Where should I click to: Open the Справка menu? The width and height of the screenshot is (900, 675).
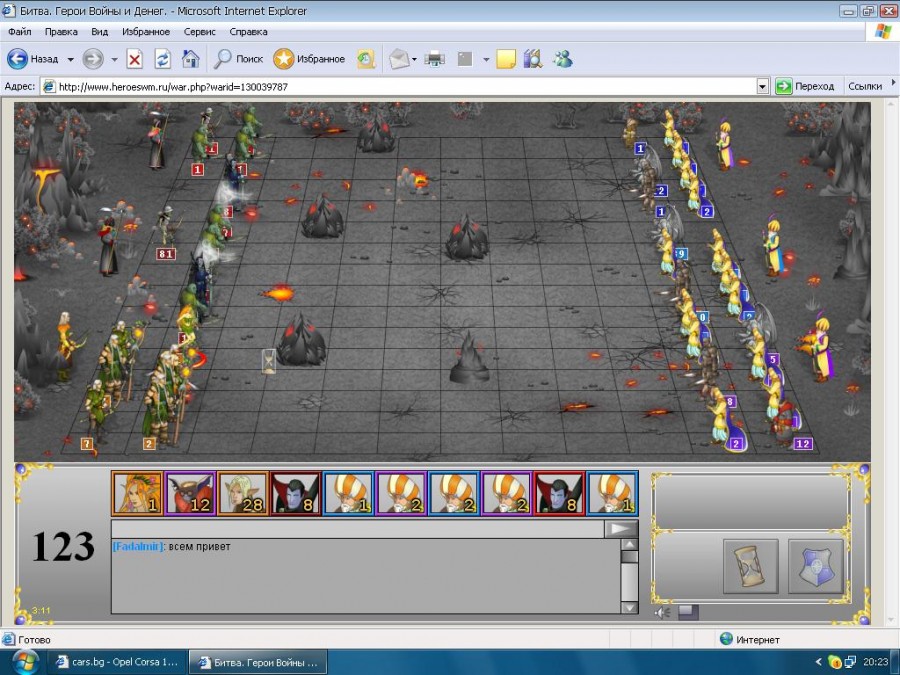248,32
